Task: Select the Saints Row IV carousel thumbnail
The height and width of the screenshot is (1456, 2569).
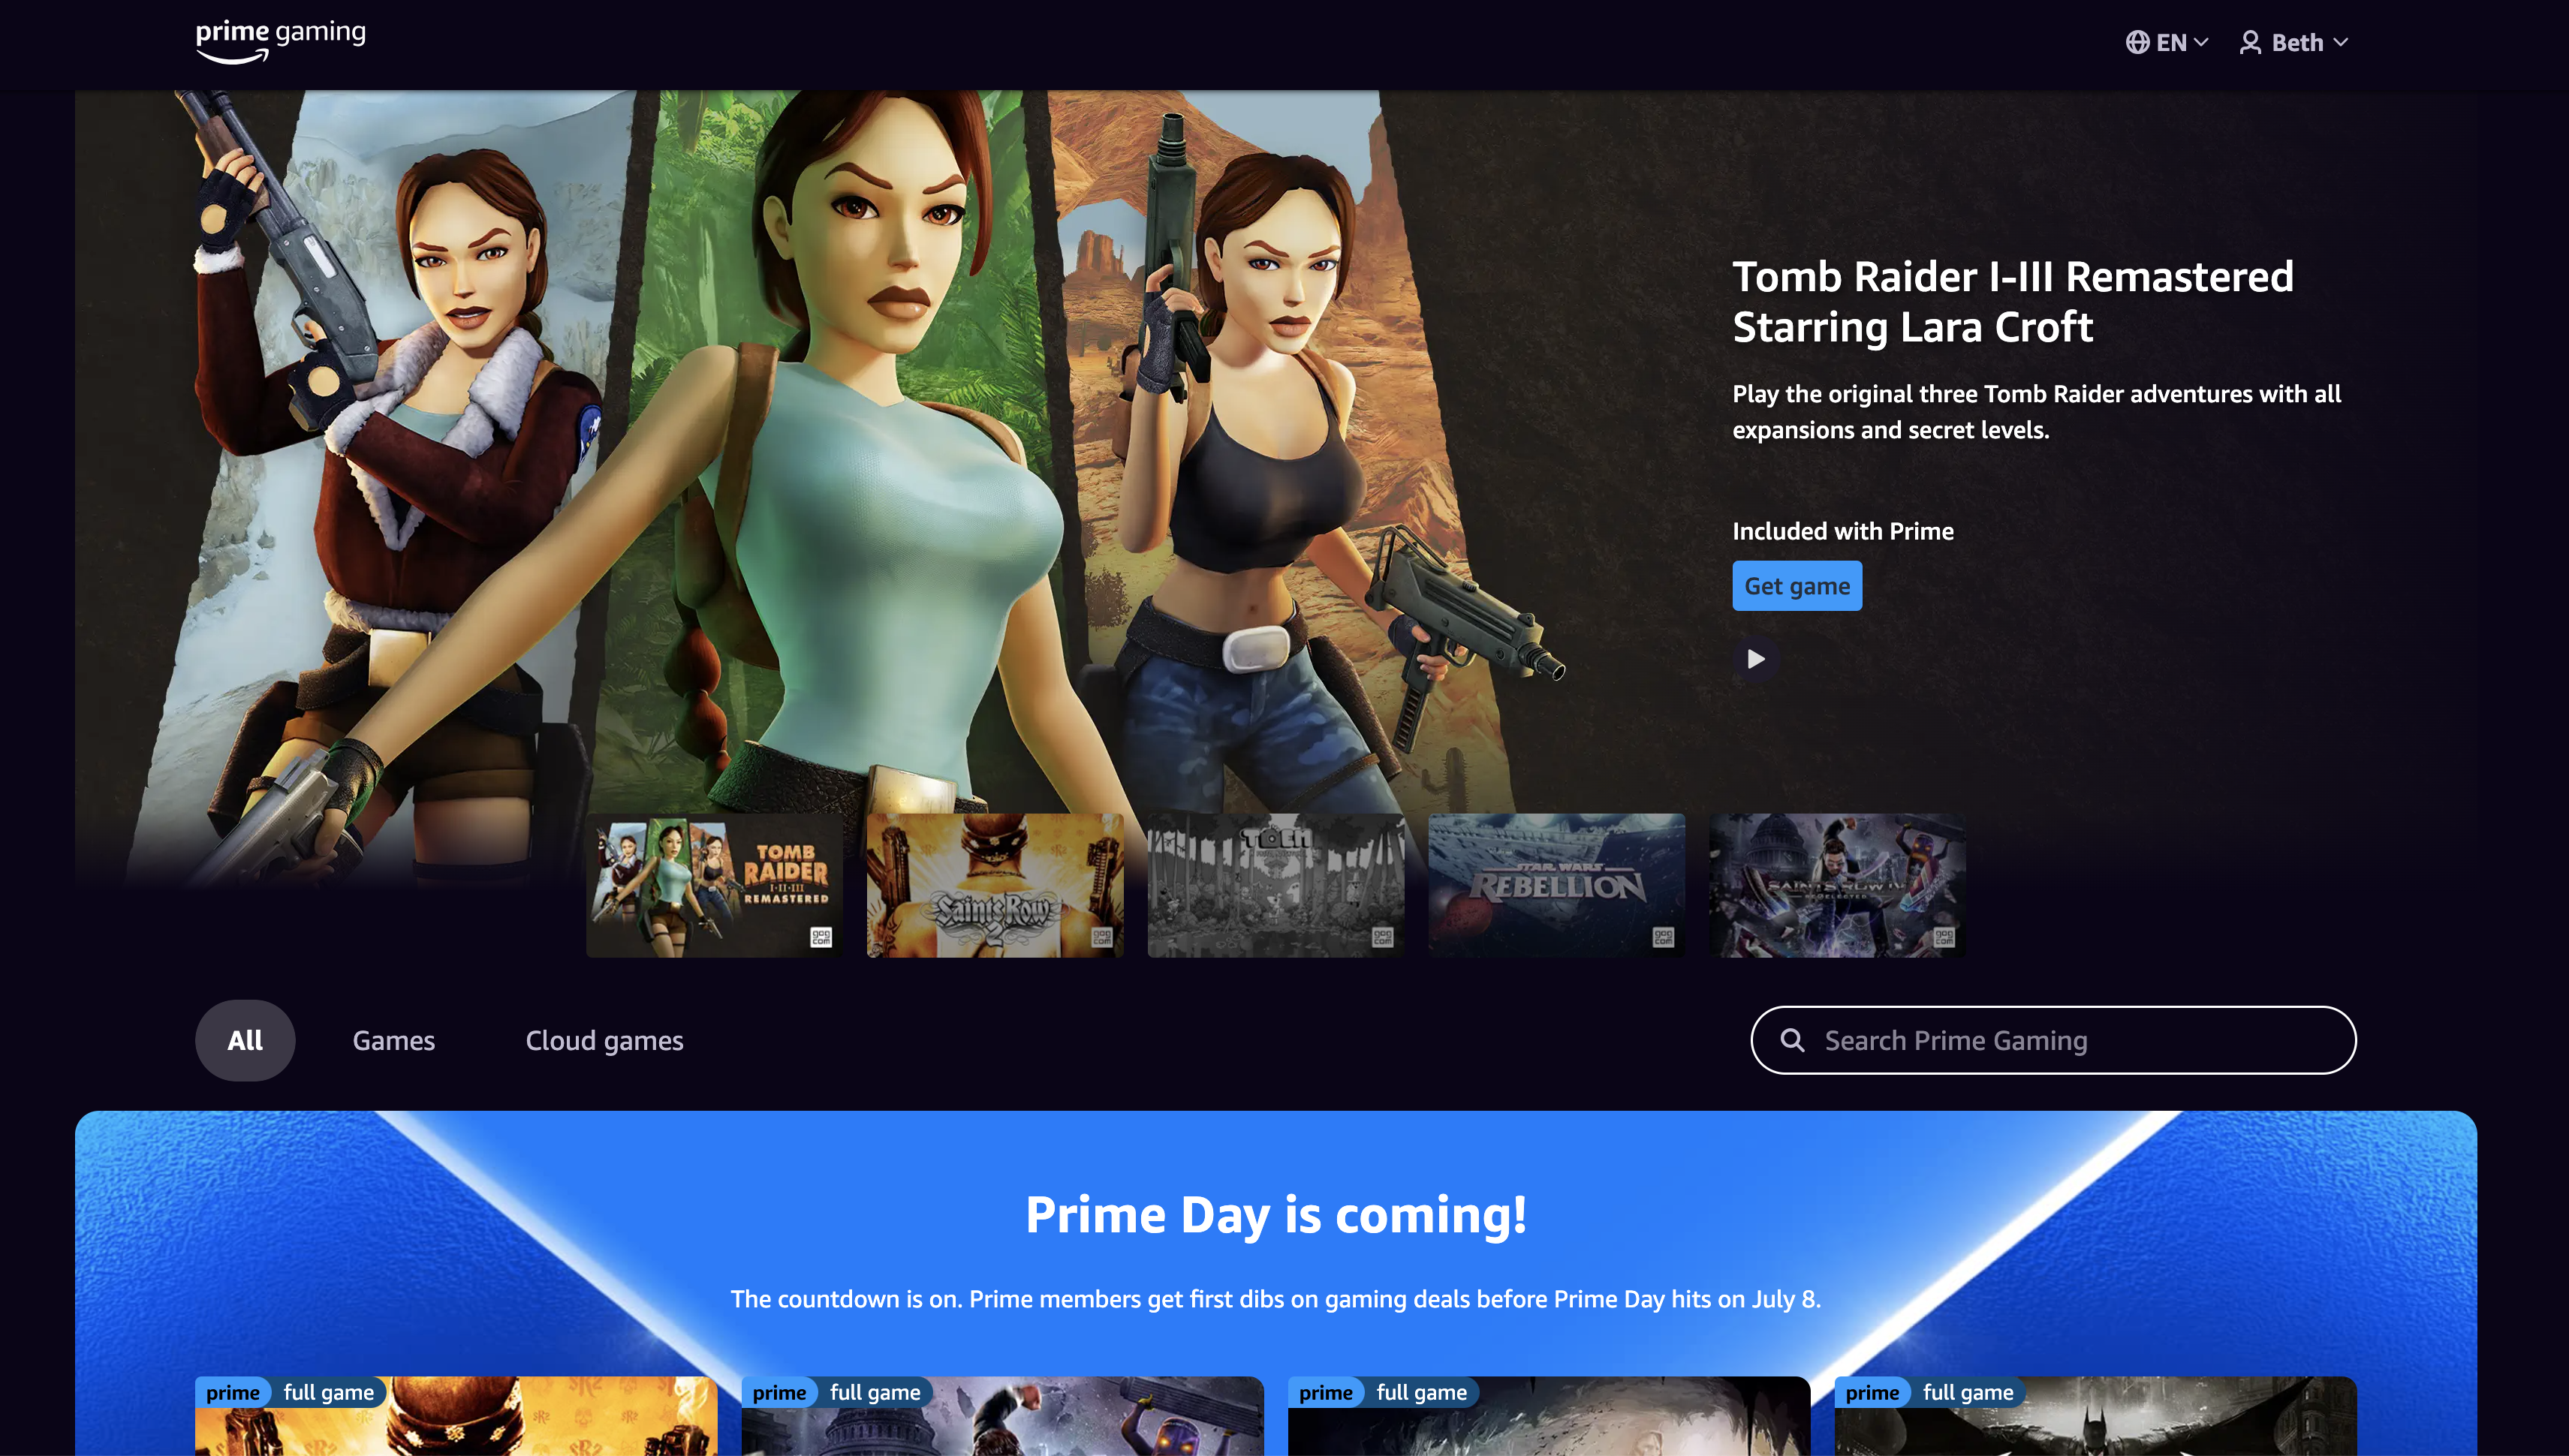Action: [x=1838, y=885]
